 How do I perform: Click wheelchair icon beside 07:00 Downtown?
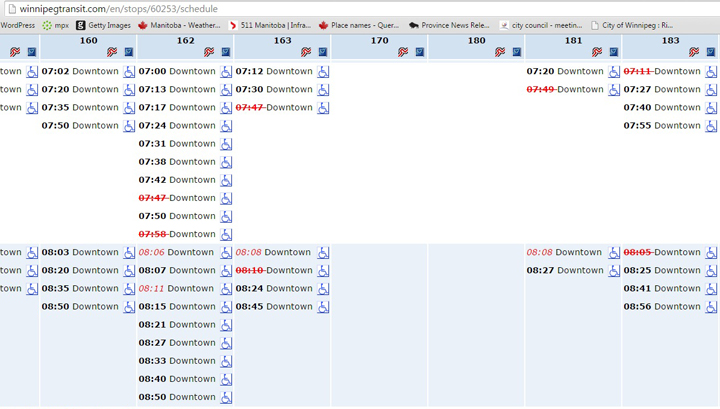click(226, 72)
